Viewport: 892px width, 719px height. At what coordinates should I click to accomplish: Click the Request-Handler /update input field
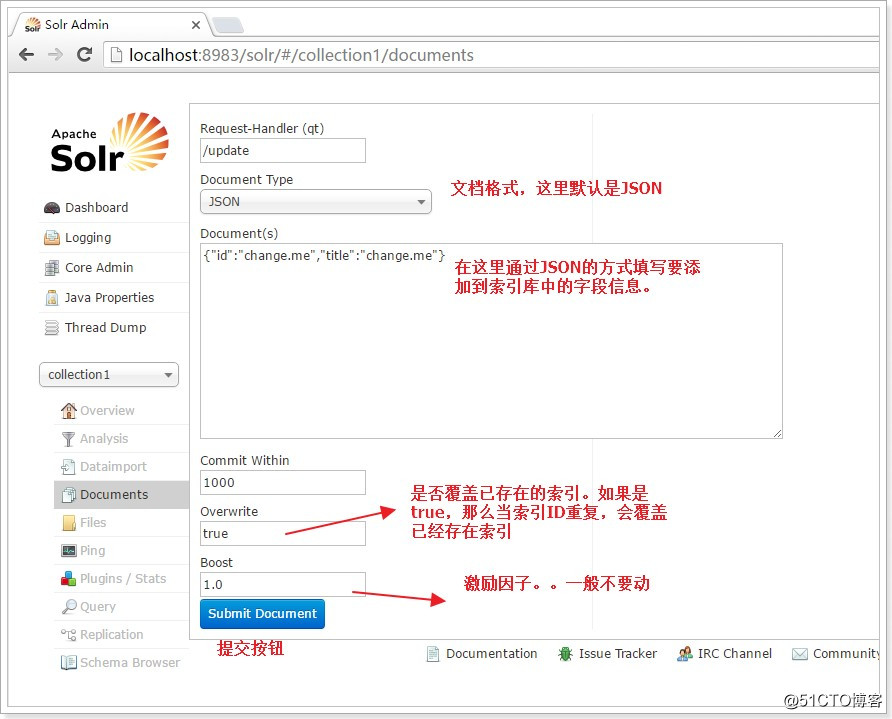pos(283,151)
